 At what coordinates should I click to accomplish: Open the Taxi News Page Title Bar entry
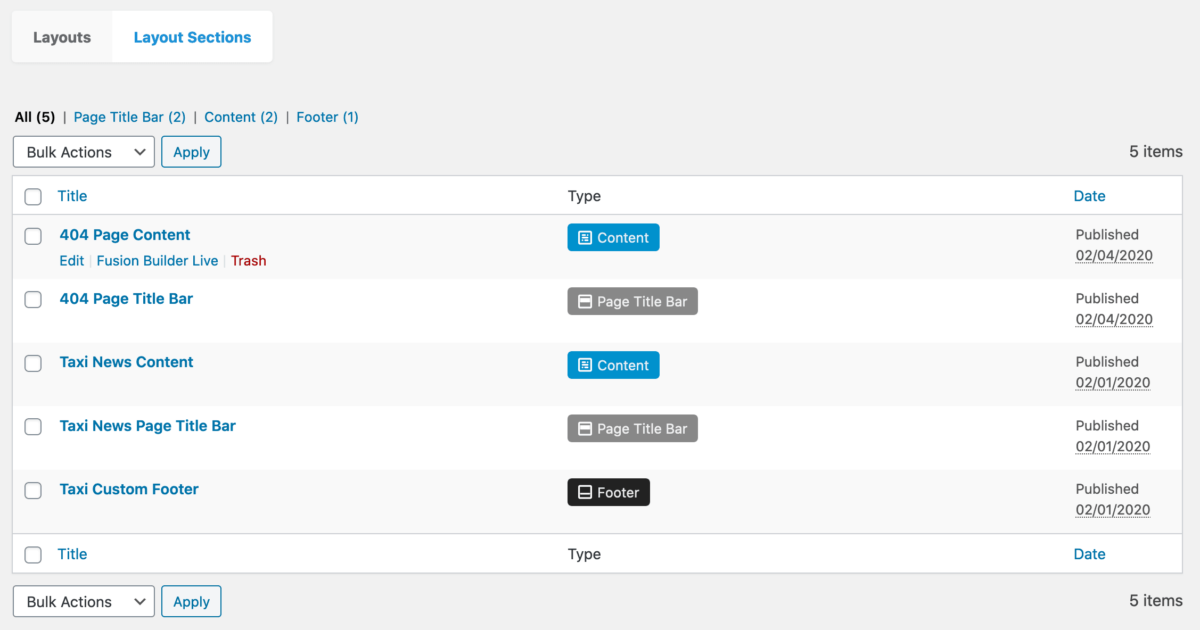pos(148,426)
